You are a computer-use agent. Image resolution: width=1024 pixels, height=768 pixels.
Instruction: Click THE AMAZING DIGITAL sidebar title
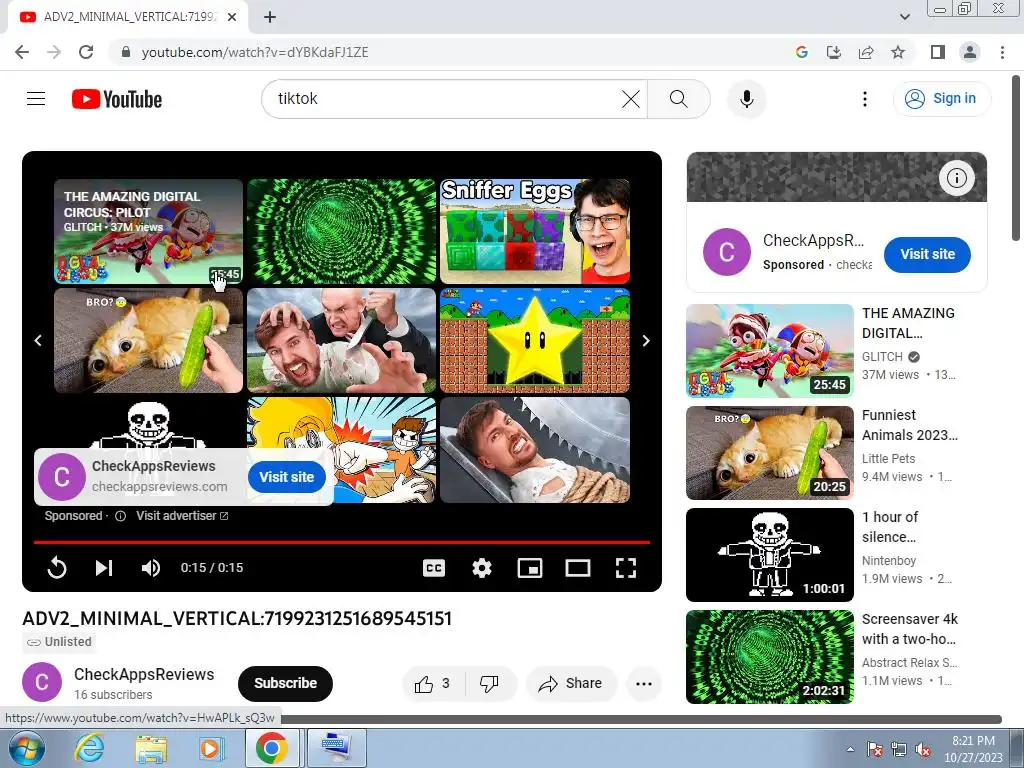click(x=908, y=323)
